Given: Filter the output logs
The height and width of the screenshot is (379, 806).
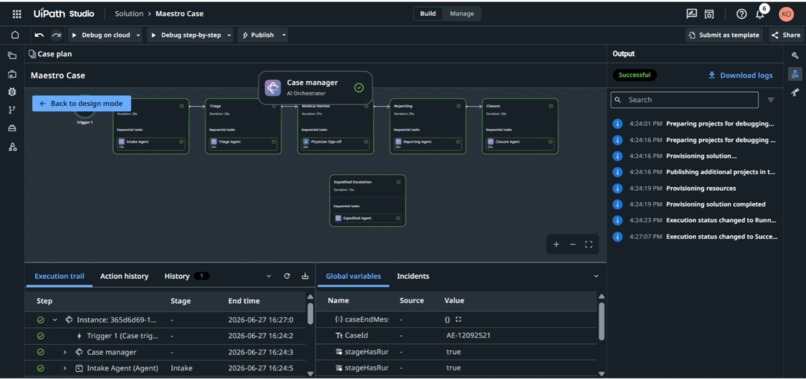Looking at the screenshot, I should coord(771,100).
